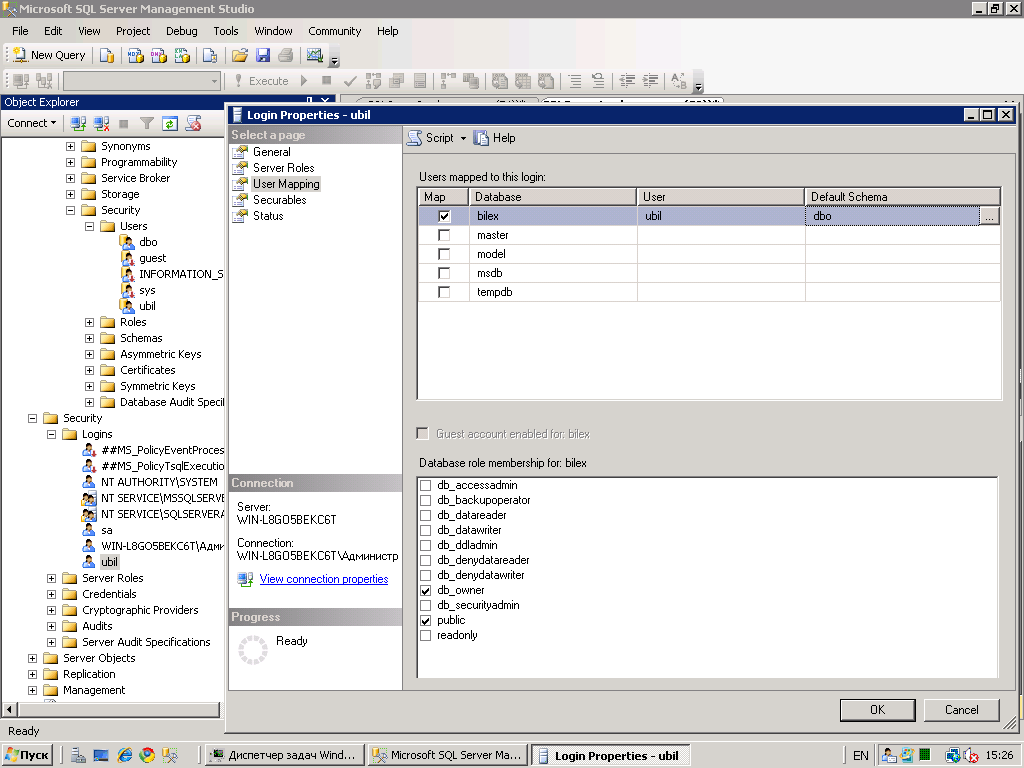This screenshot has height=768, width=1024.
Task: Open a new DMX query icon
Action: tap(159, 56)
